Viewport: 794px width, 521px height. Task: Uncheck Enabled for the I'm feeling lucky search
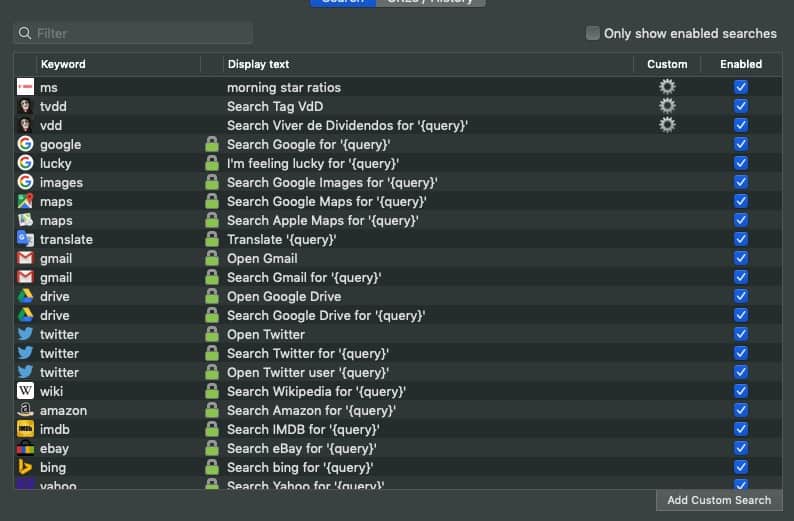pyautogui.click(x=740, y=163)
